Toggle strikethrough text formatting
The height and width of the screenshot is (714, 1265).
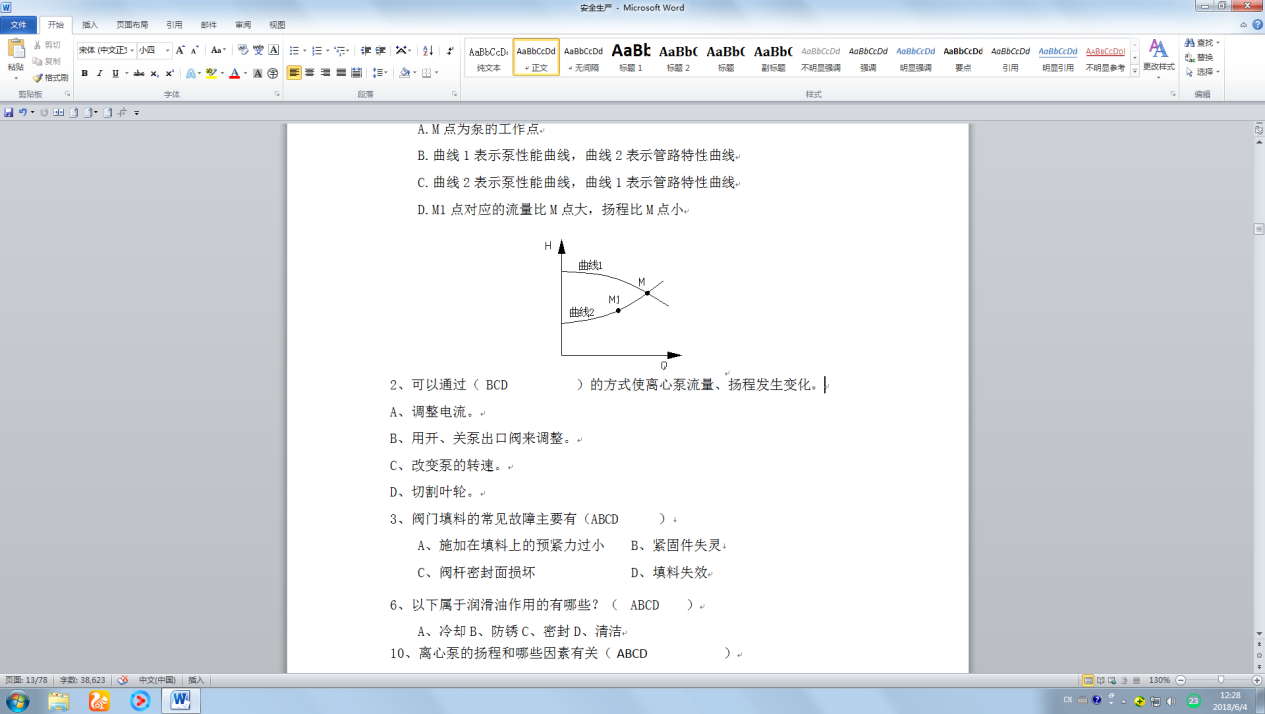click(x=139, y=73)
